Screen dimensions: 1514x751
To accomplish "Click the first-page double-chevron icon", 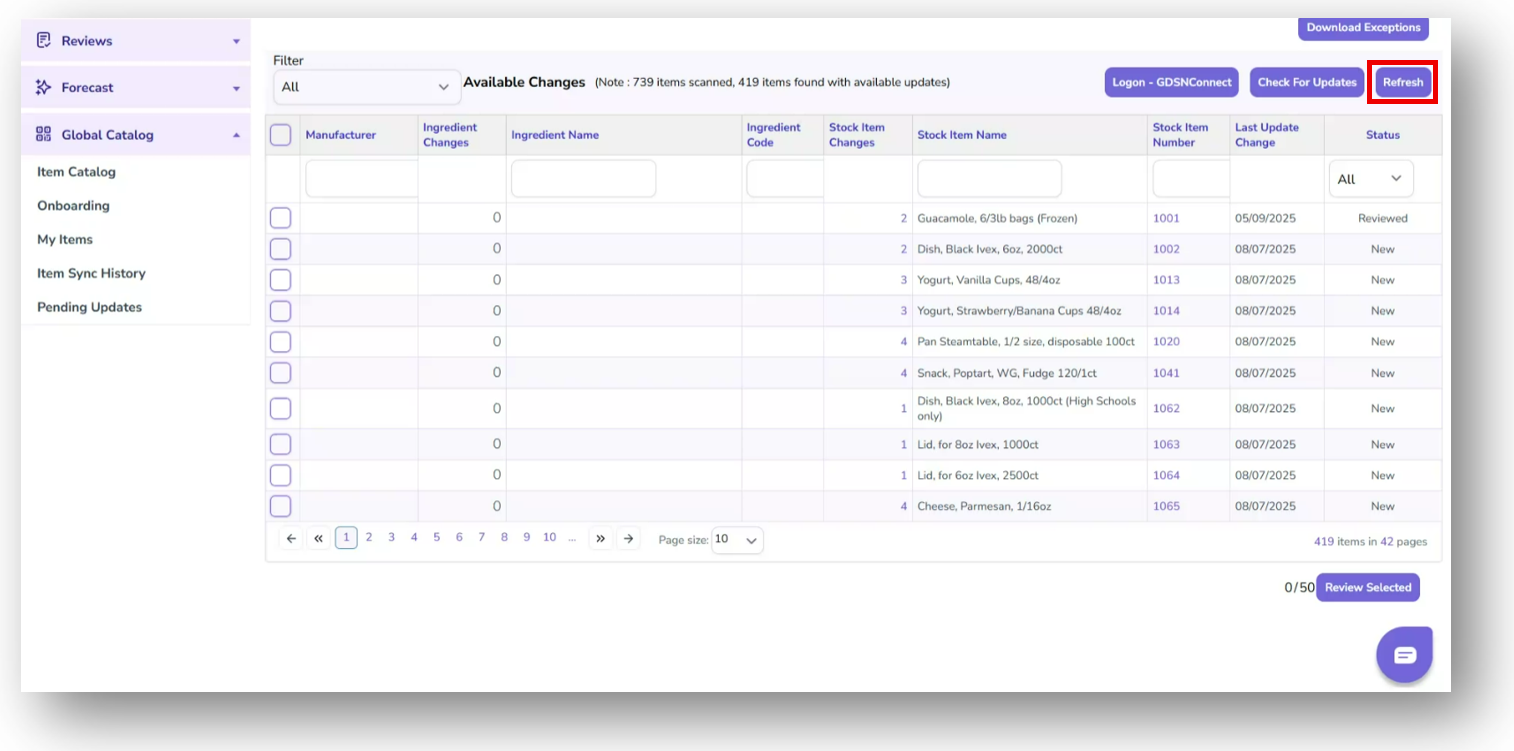I will point(318,537).
